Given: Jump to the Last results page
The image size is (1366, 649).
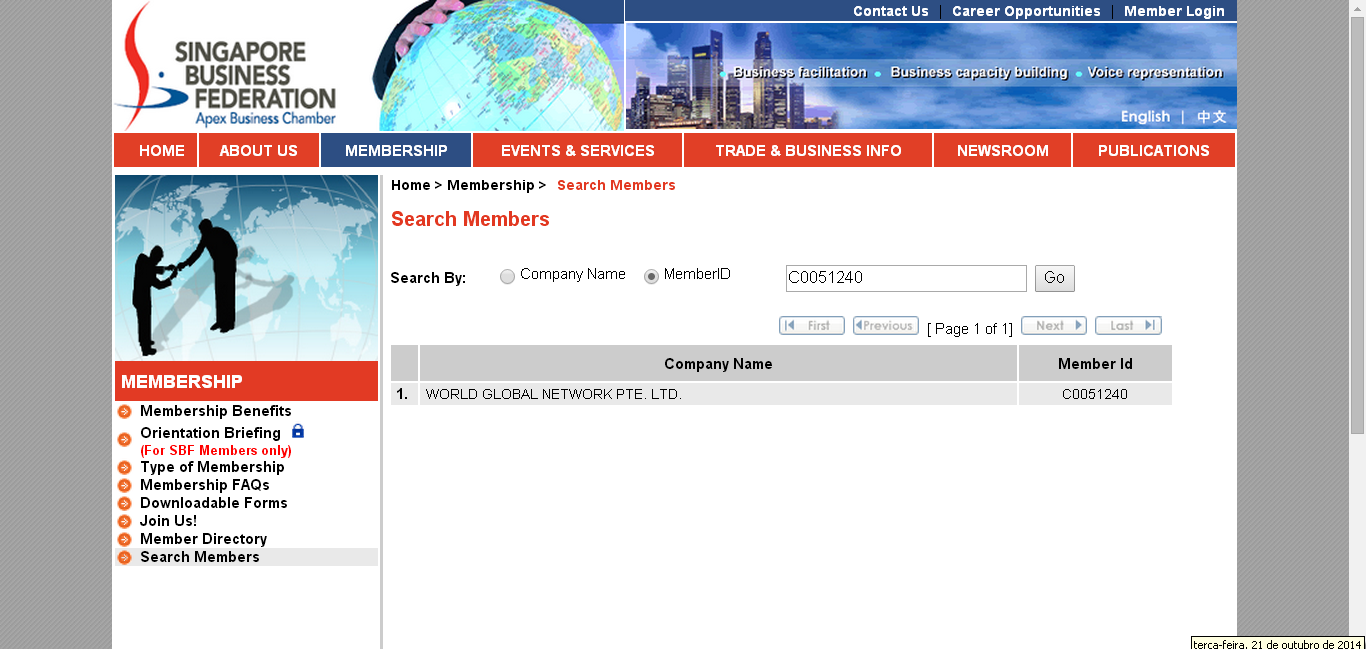Looking at the screenshot, I should [1128, 325].
